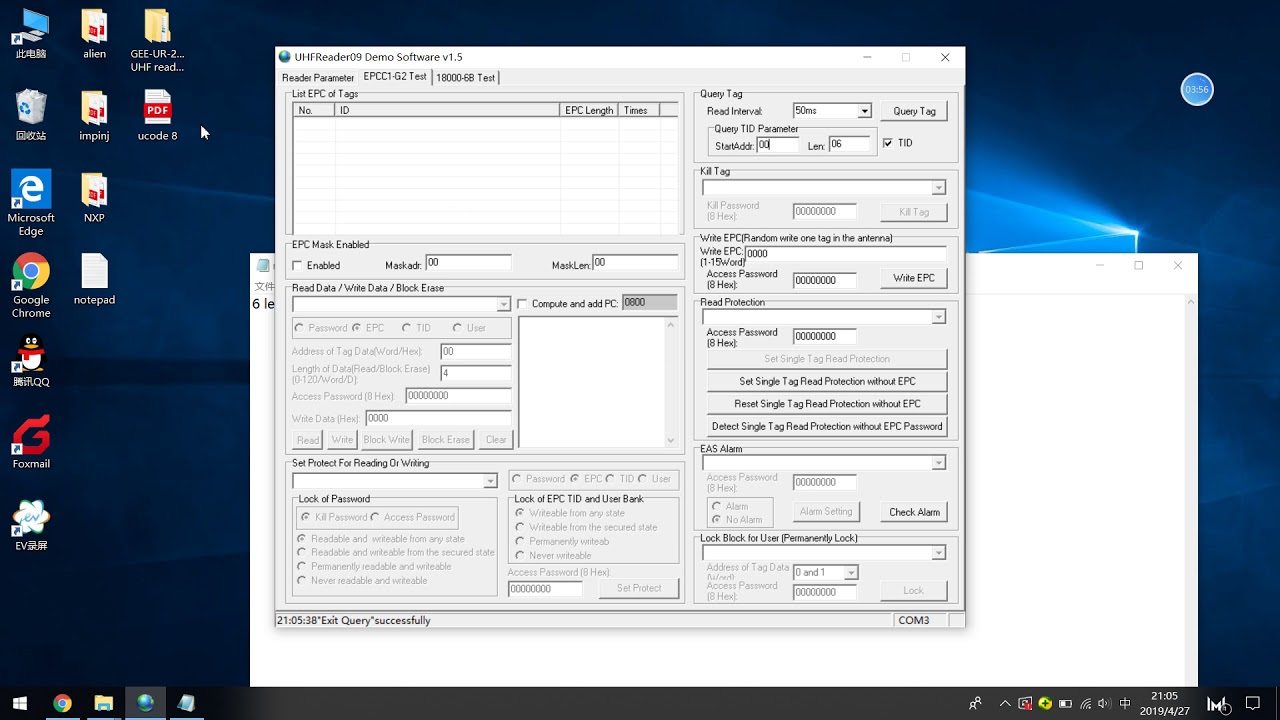The height and width of the screenshot is (720, 1280).
Task: Toggle the TID checkbox in Query Tag
Action: tap(888, 144)
